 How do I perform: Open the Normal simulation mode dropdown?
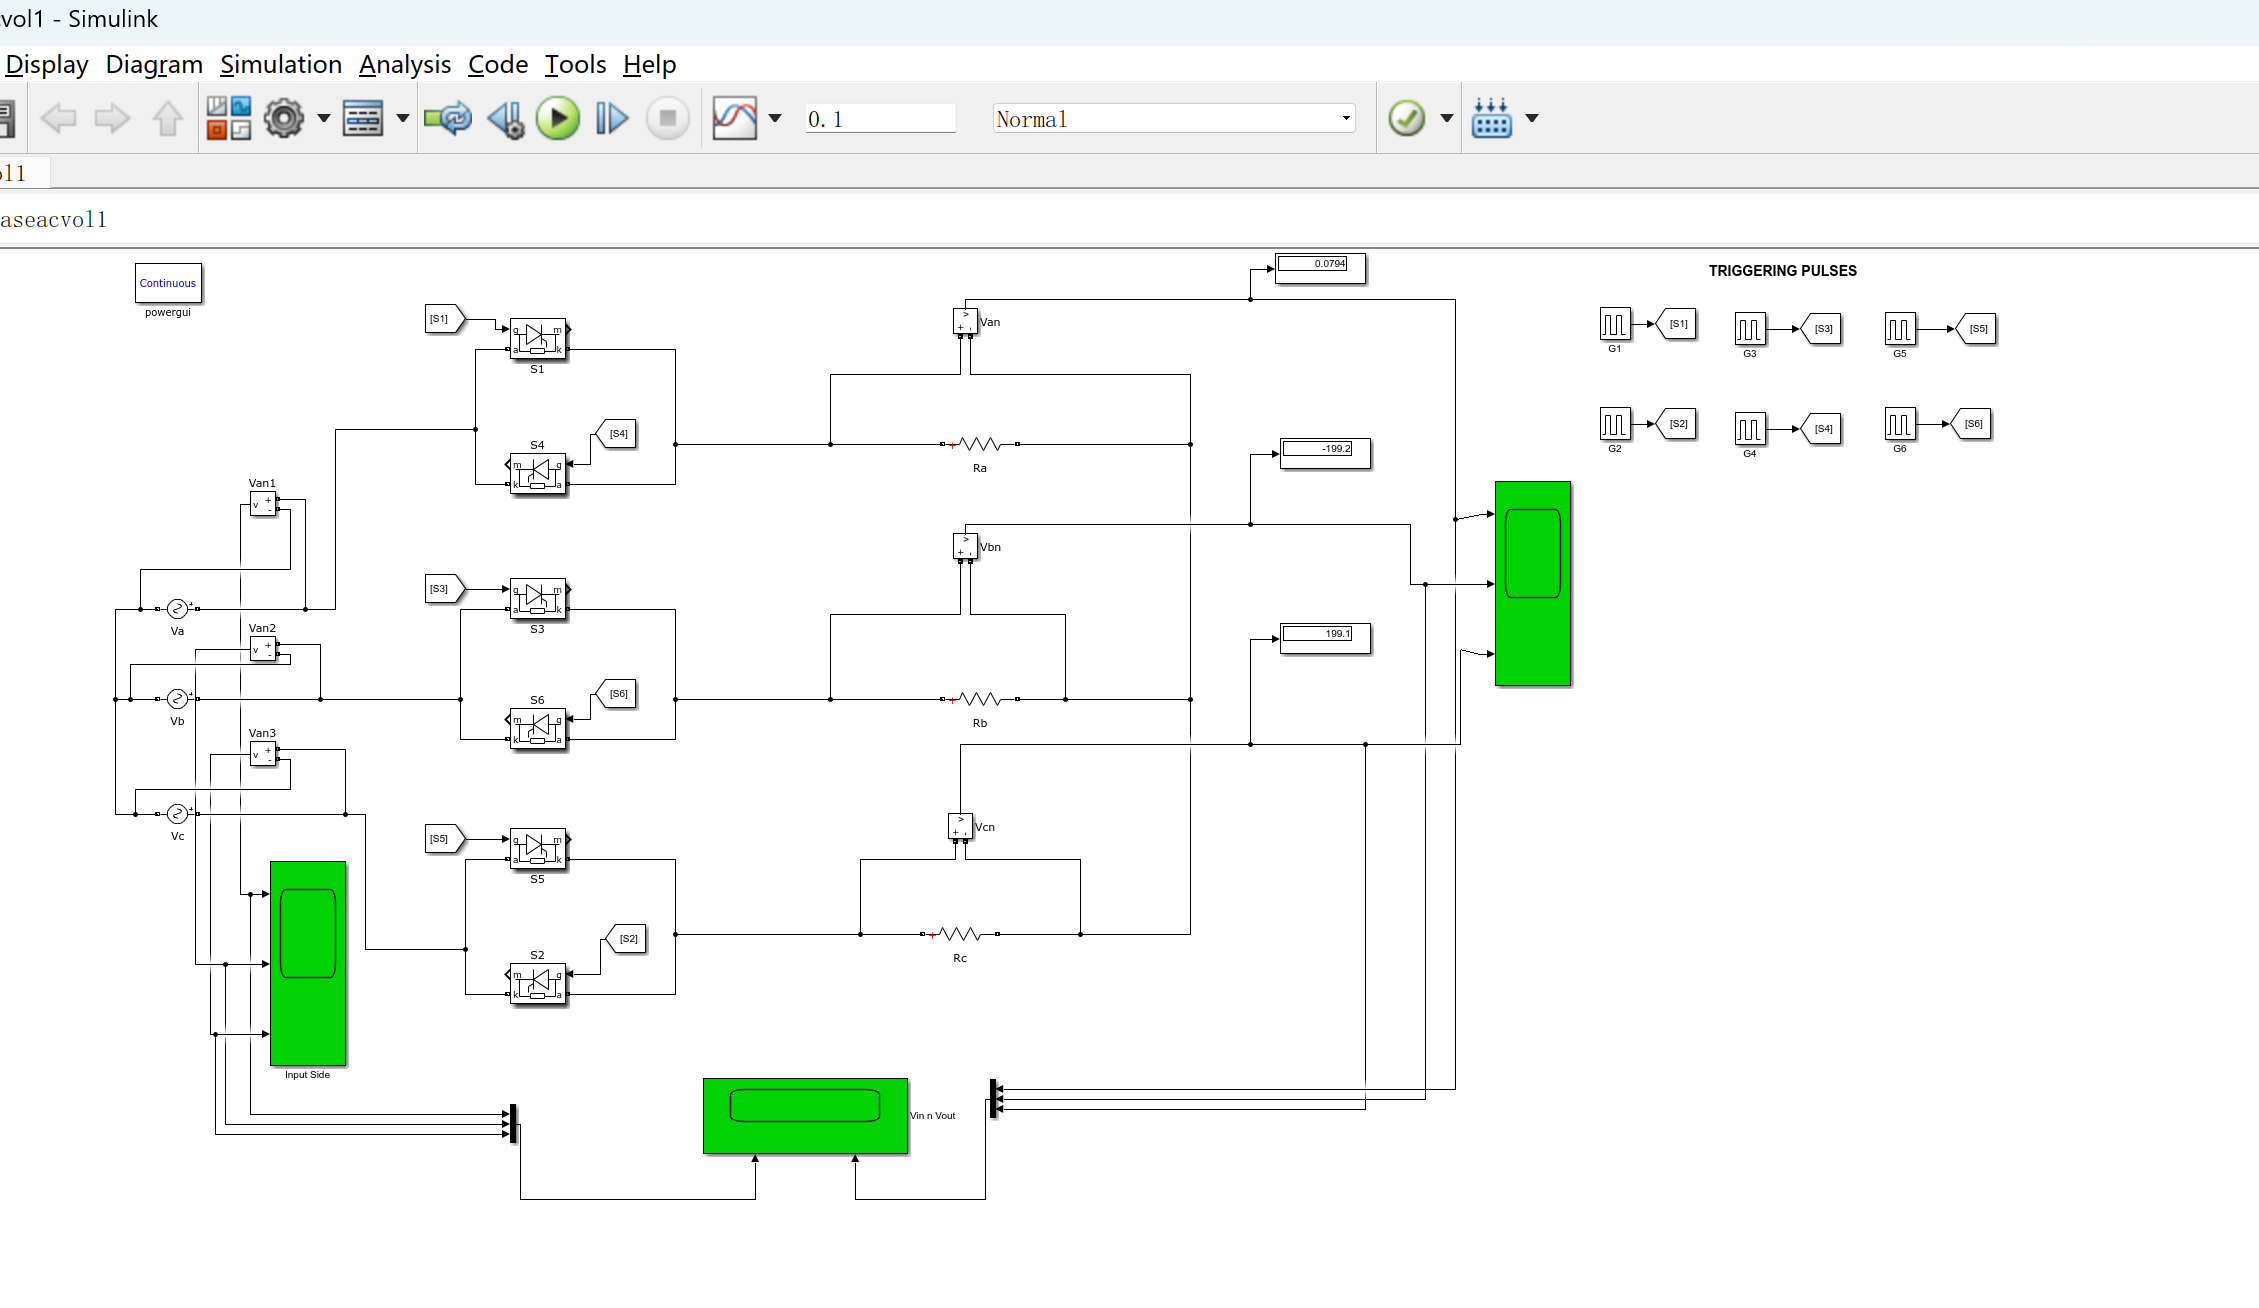pos(1173,119)
